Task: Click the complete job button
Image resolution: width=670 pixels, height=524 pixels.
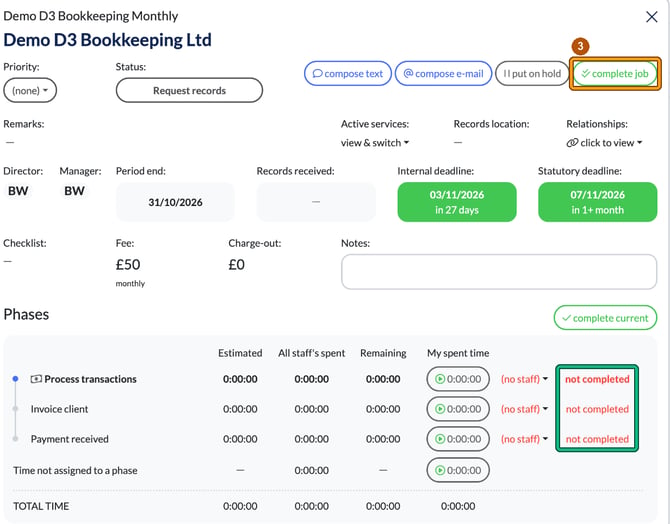Action: pos(615,74)
